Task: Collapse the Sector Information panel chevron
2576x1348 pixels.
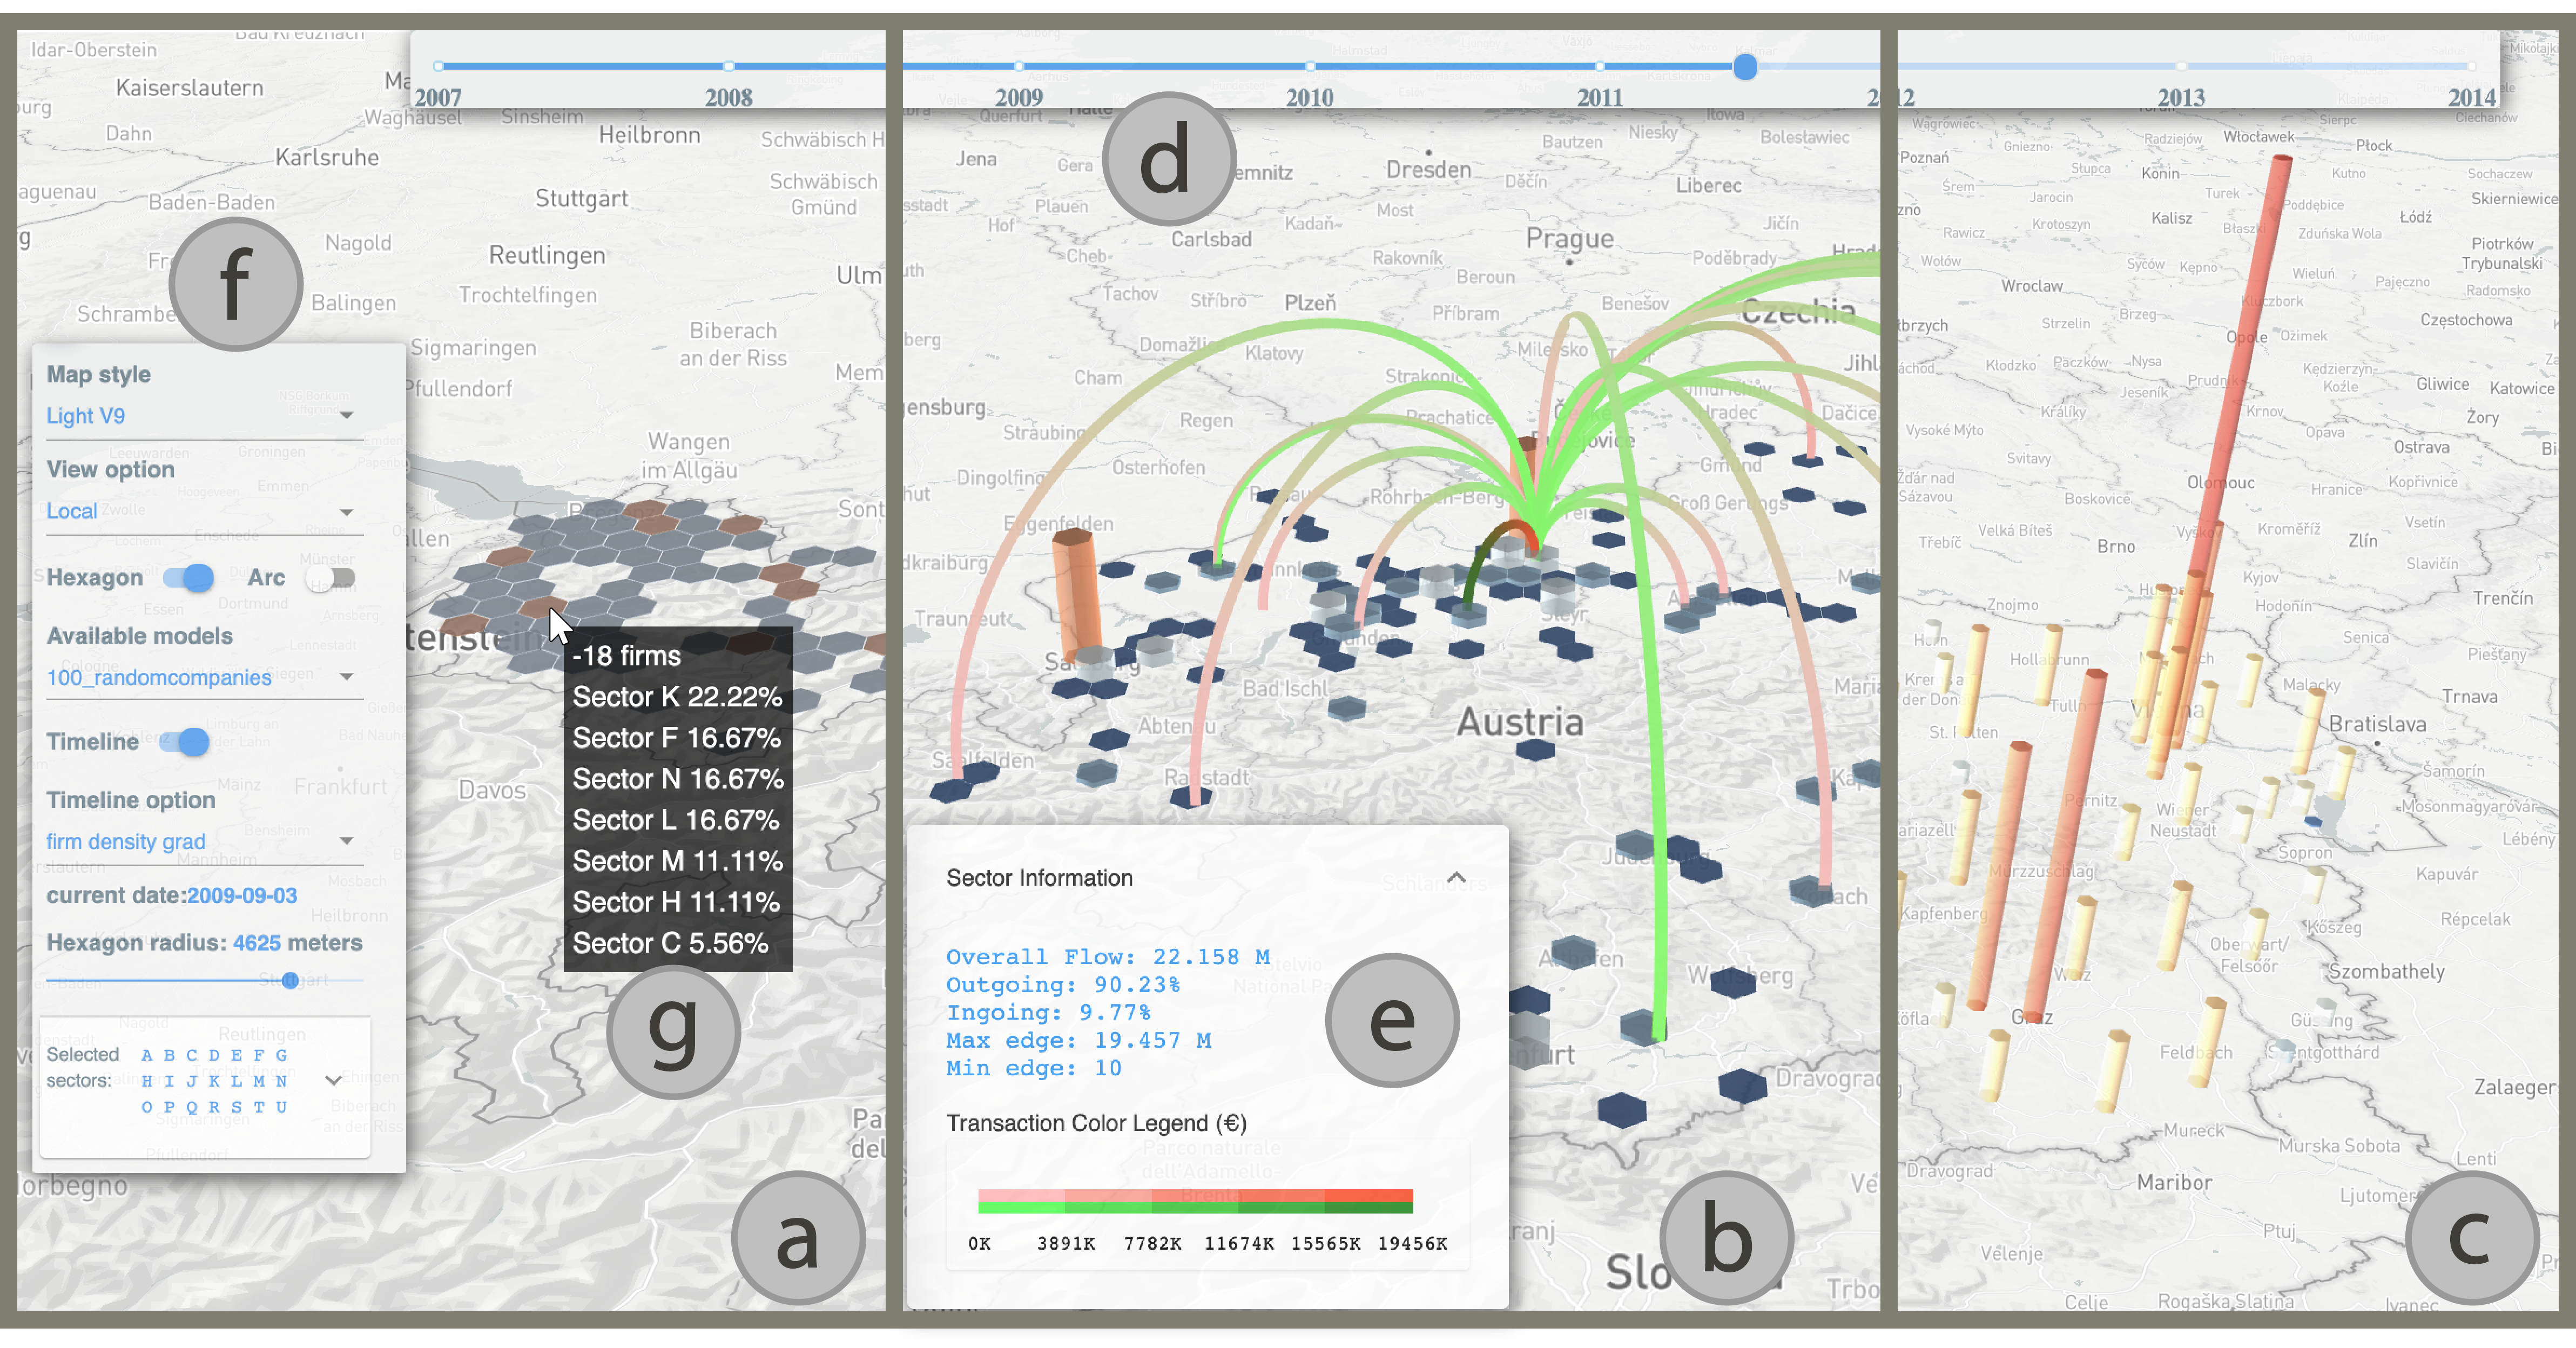Action: click(x=1456, y=878)
